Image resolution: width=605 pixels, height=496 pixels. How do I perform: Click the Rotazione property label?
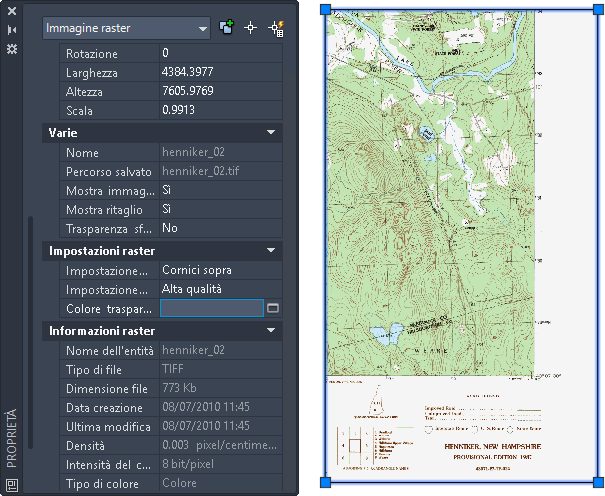pos(91,54)
